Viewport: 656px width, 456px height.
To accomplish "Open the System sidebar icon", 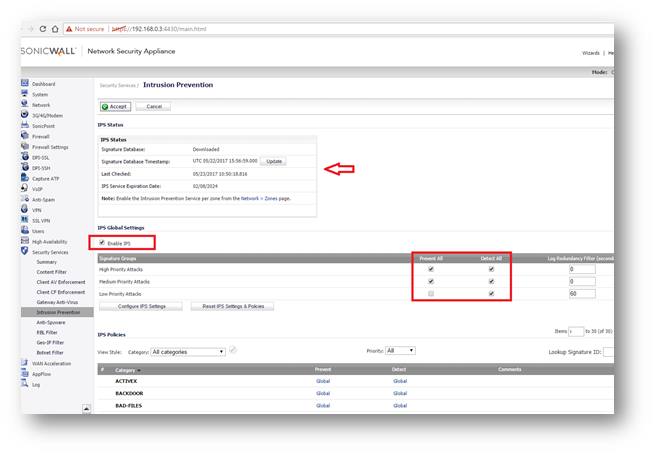I will tap(25, 93).
